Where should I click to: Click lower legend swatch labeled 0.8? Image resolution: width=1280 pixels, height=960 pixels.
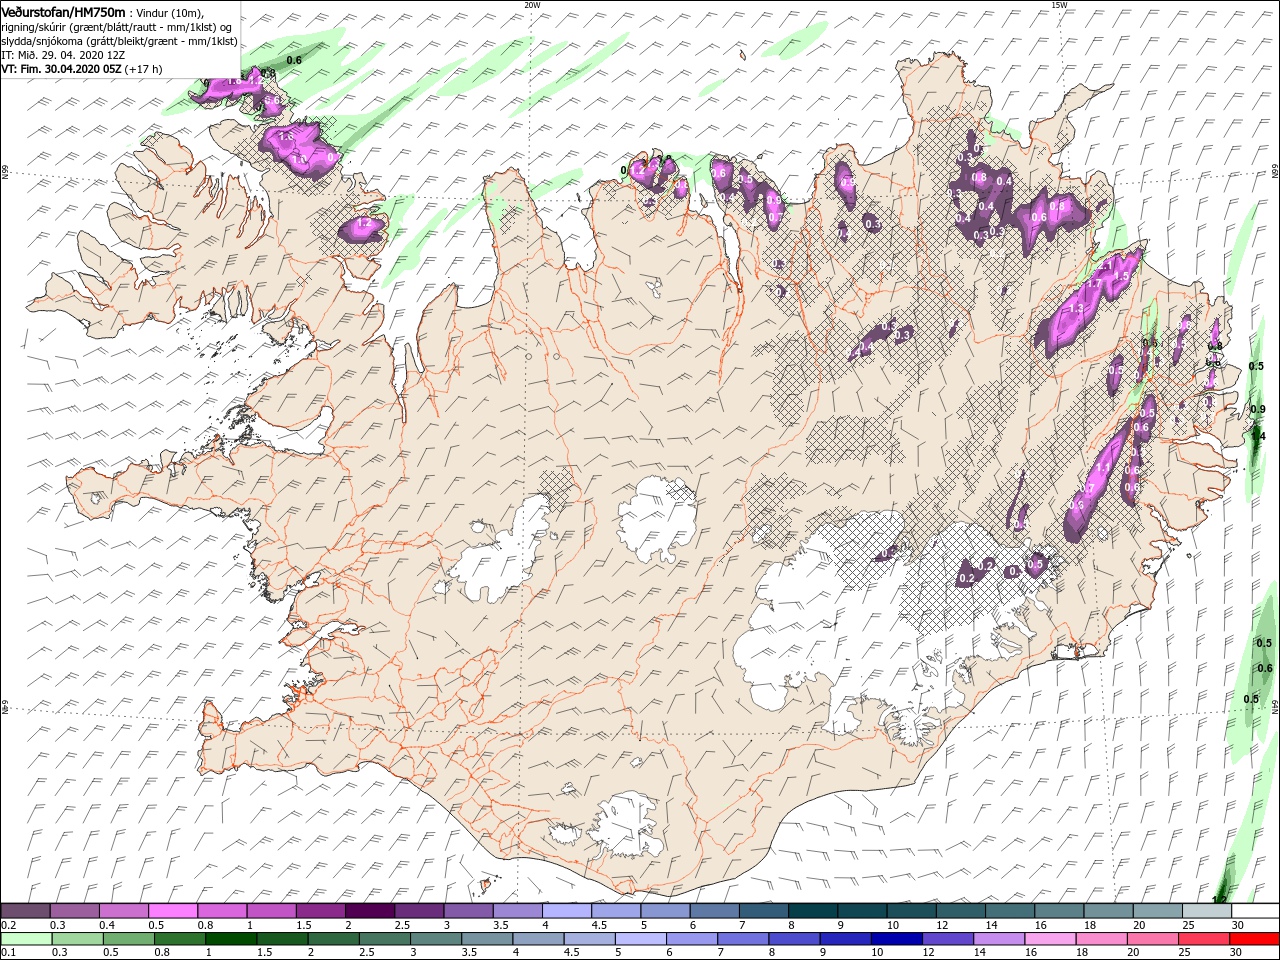[179, 939]
